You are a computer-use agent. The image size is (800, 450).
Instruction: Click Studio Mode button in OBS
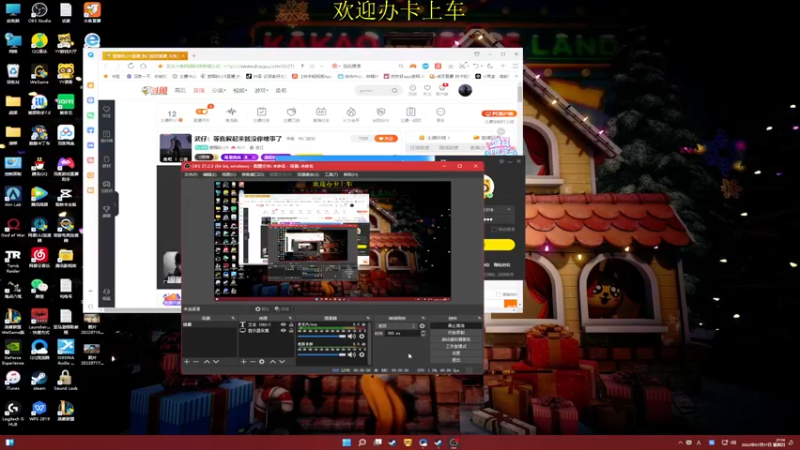(456, 346)
